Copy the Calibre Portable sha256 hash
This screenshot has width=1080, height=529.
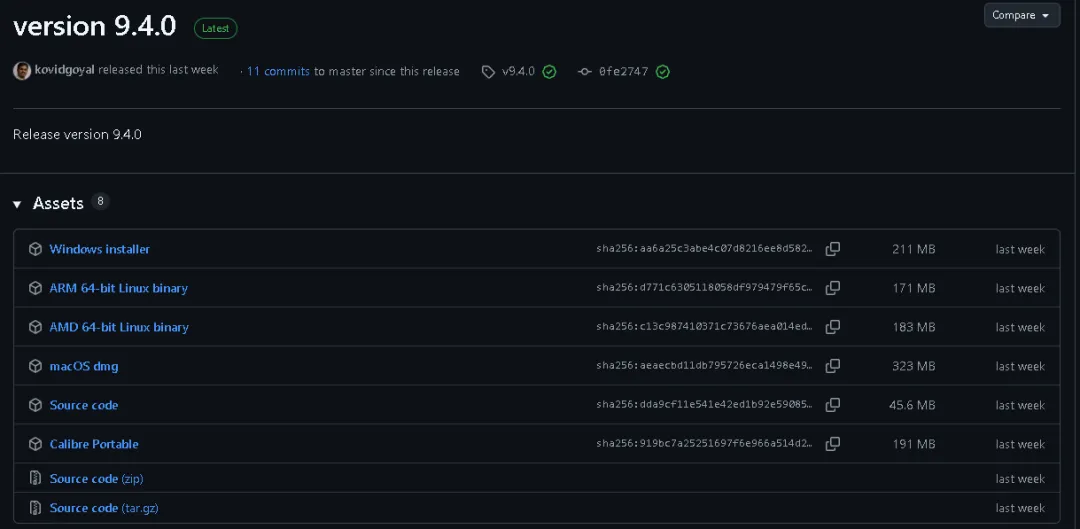click(x=833, y=444)
